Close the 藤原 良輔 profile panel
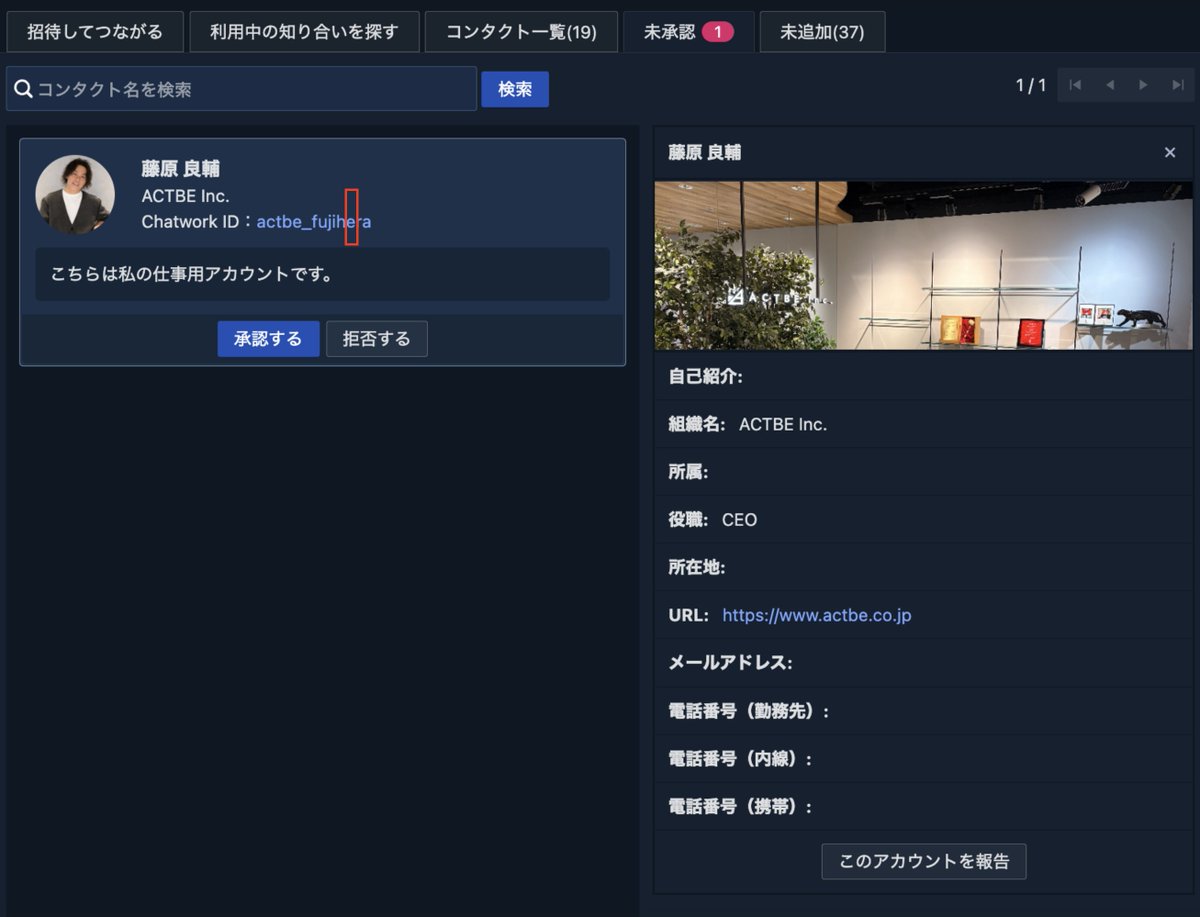The width and height of the screenshot is (1200, 917). point(1170,152)
